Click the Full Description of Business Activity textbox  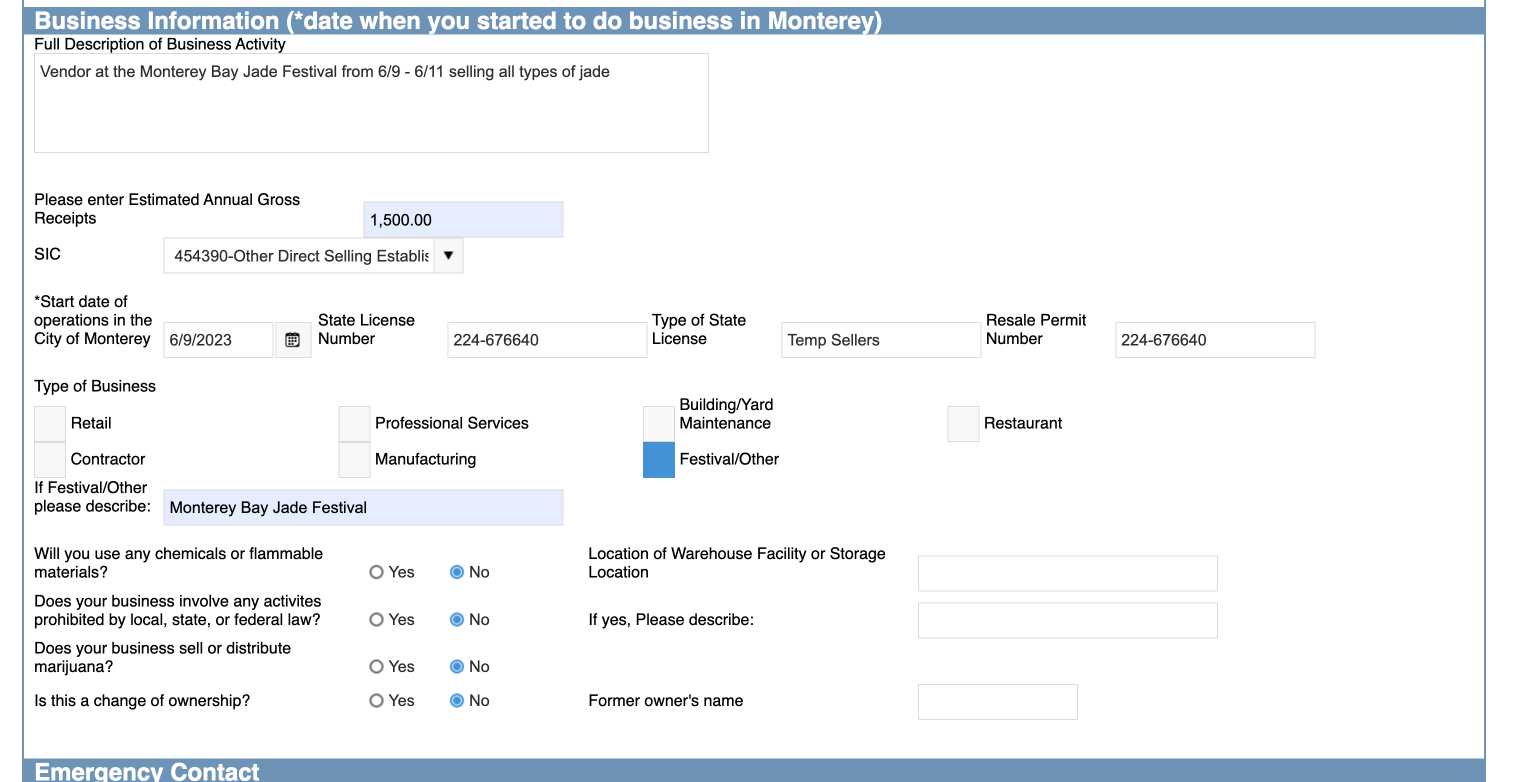click(x=371, y=103)
